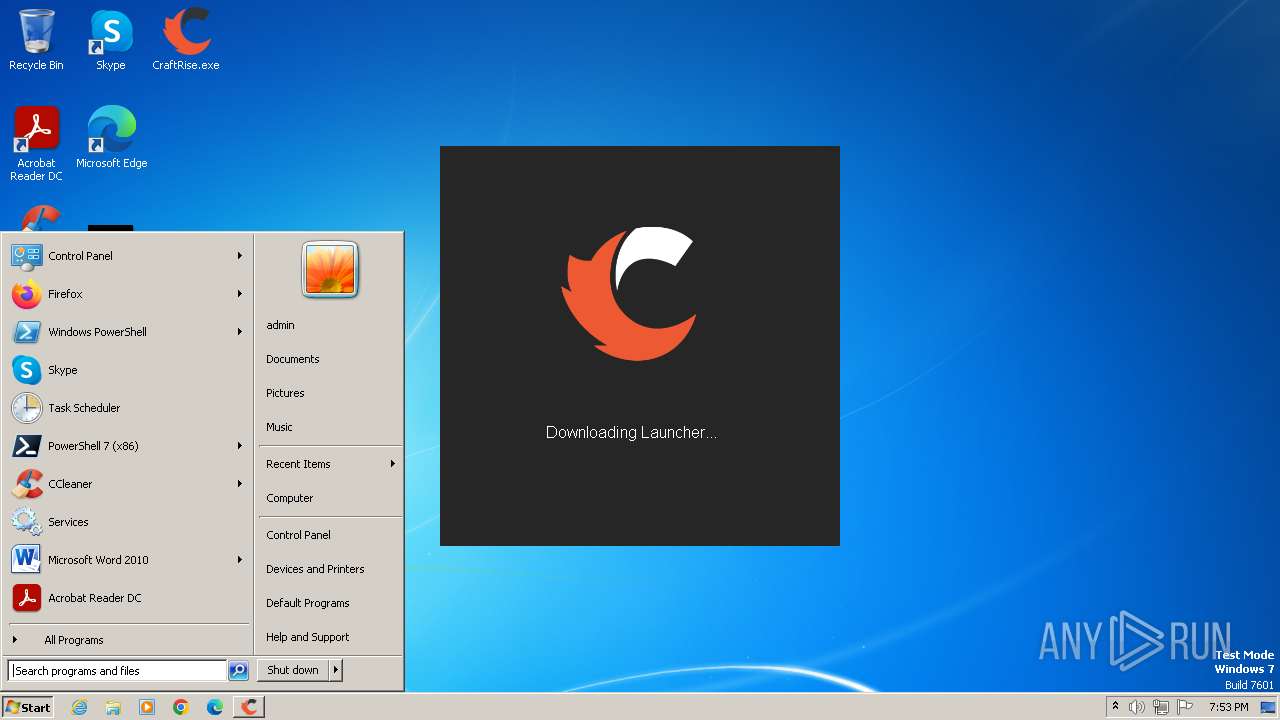
Task: Launch Skype from the desktop shortcut
Action: click(x=111, y=40)
